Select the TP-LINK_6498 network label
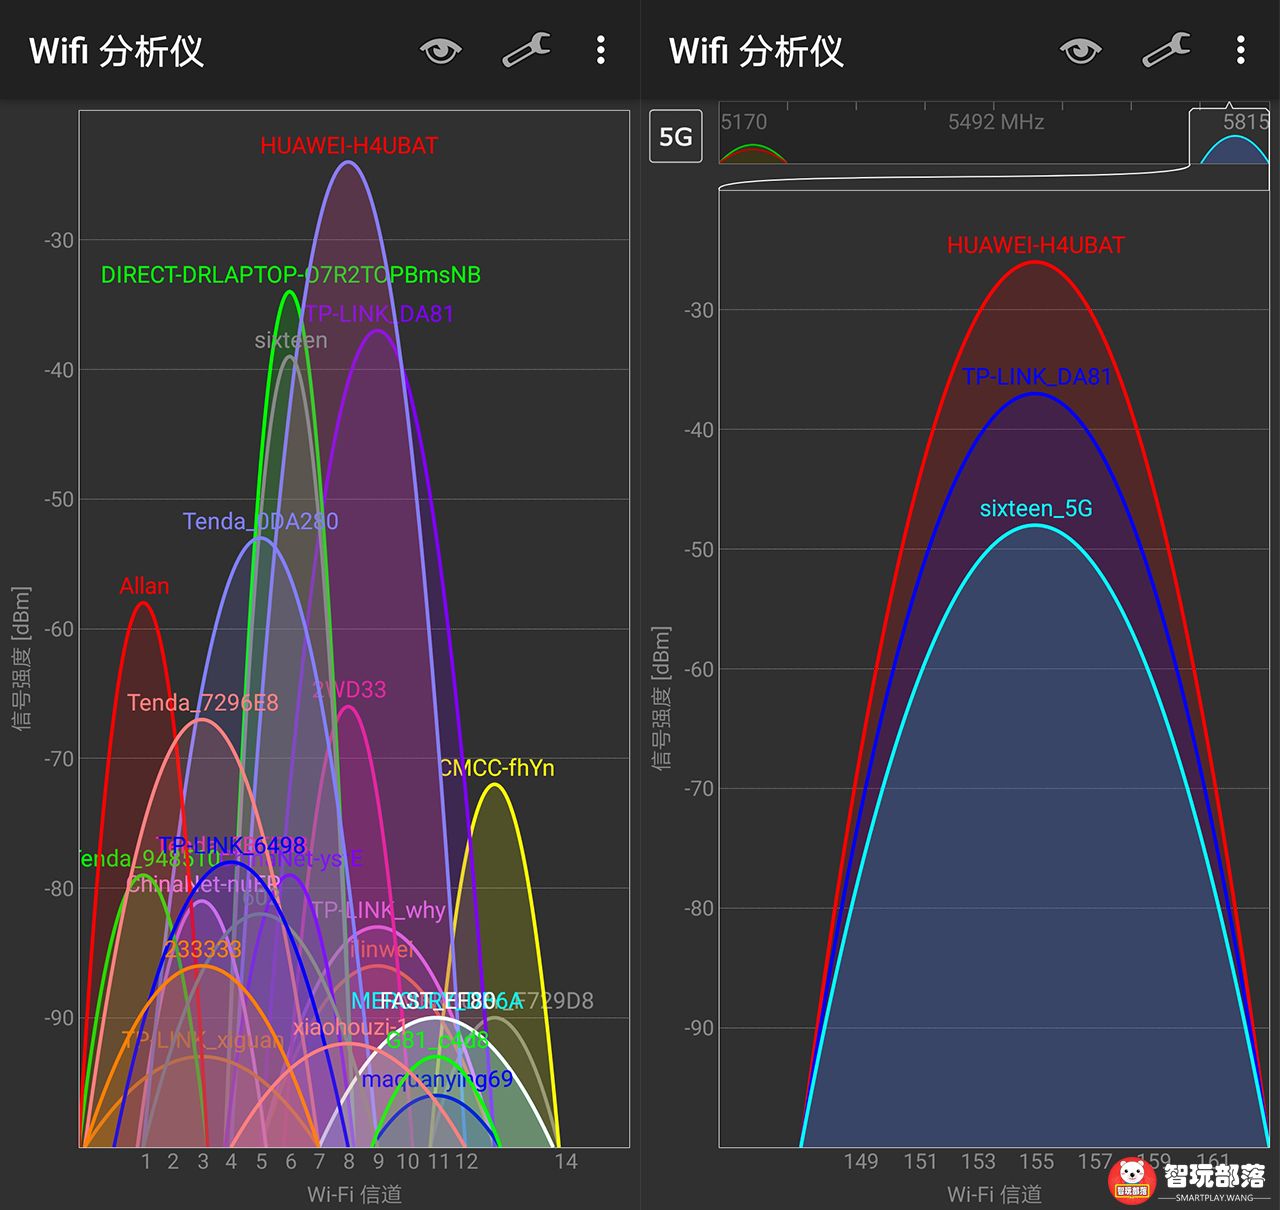This screenshot has width=1280, height=1210. (x=232, y=846)
